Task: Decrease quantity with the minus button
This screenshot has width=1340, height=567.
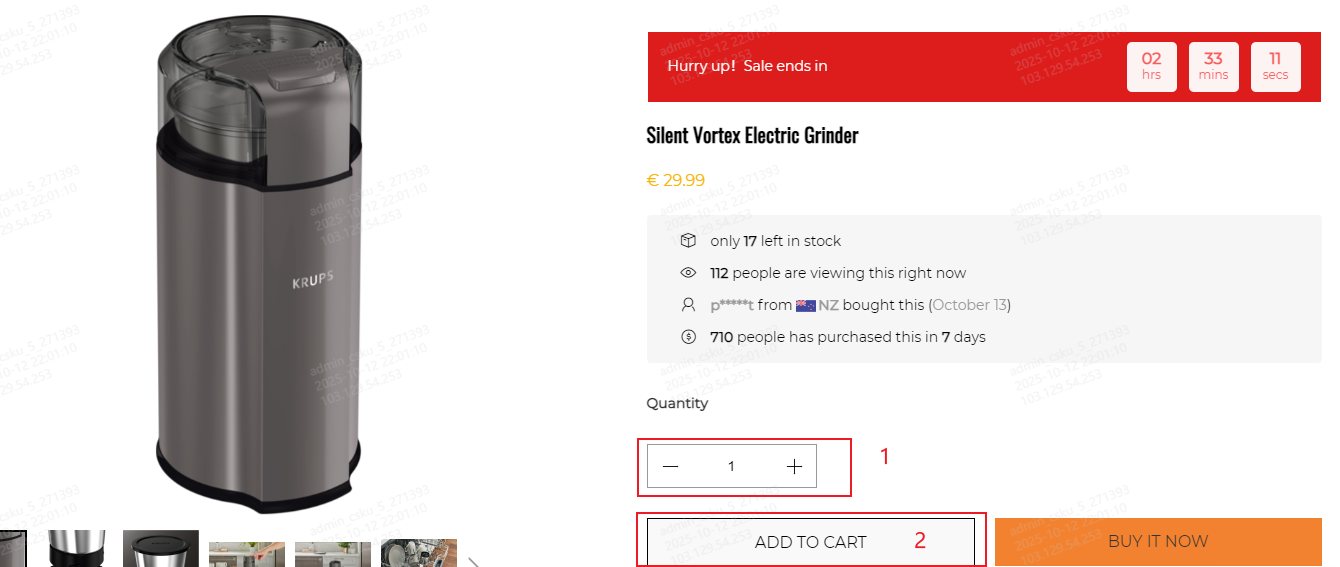Action: coord(671,466)
